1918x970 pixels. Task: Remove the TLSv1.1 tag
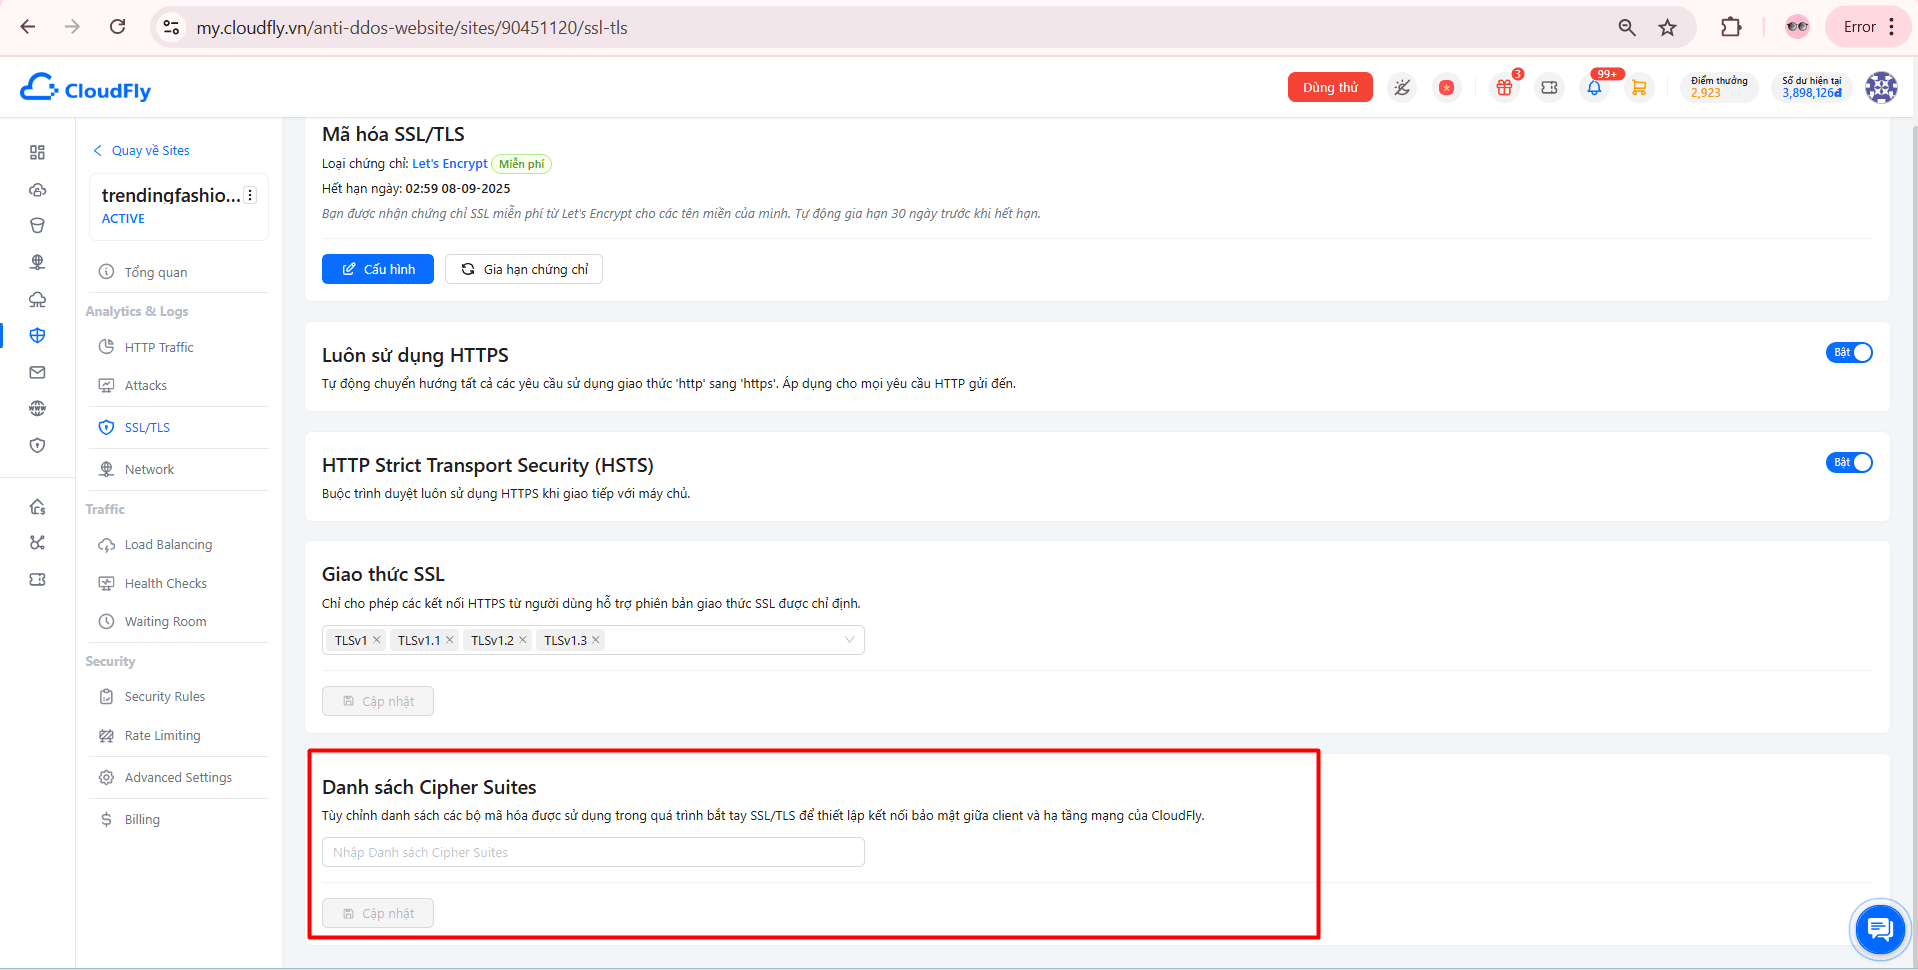pos(450,640)
